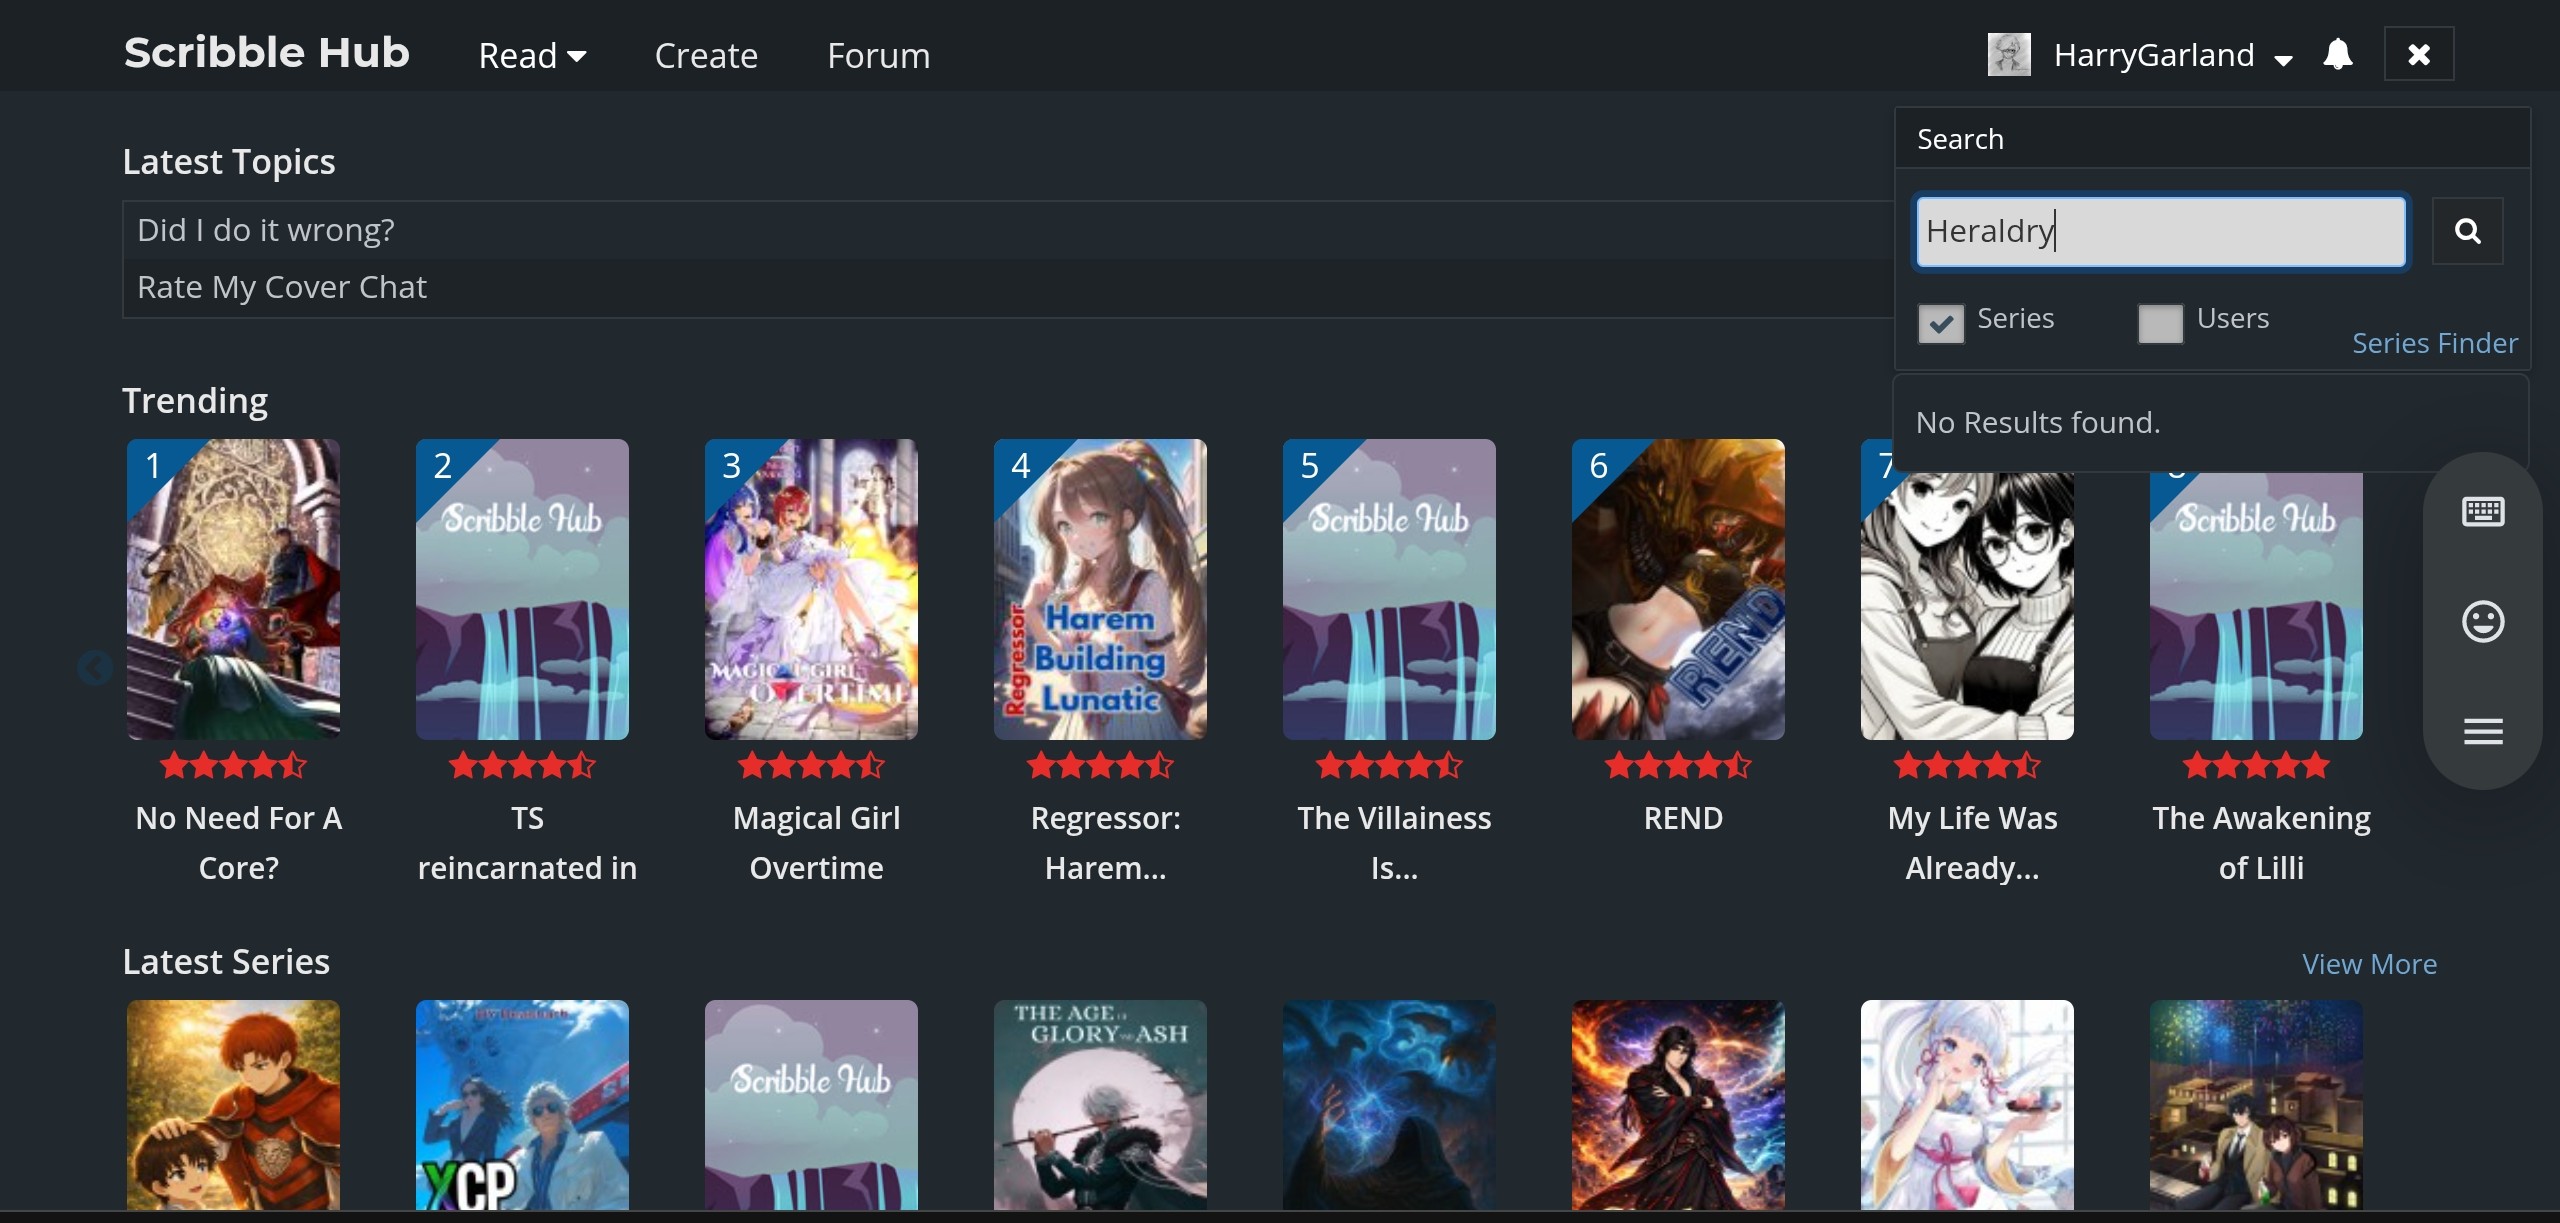Viewport: 2560px width, 1223px height.
Task: Go to the Forum page
Action: pos(878,56)
